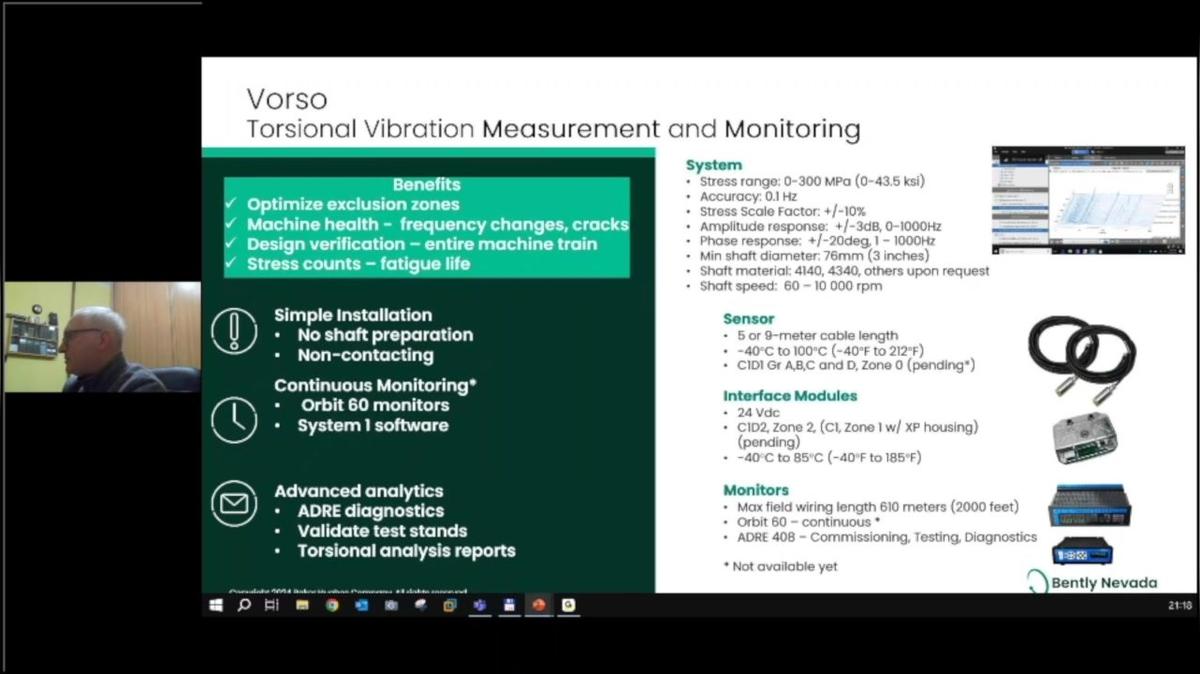Launch Google Chrome from the taskbar
1200x674 pixels.
point(331,605)
